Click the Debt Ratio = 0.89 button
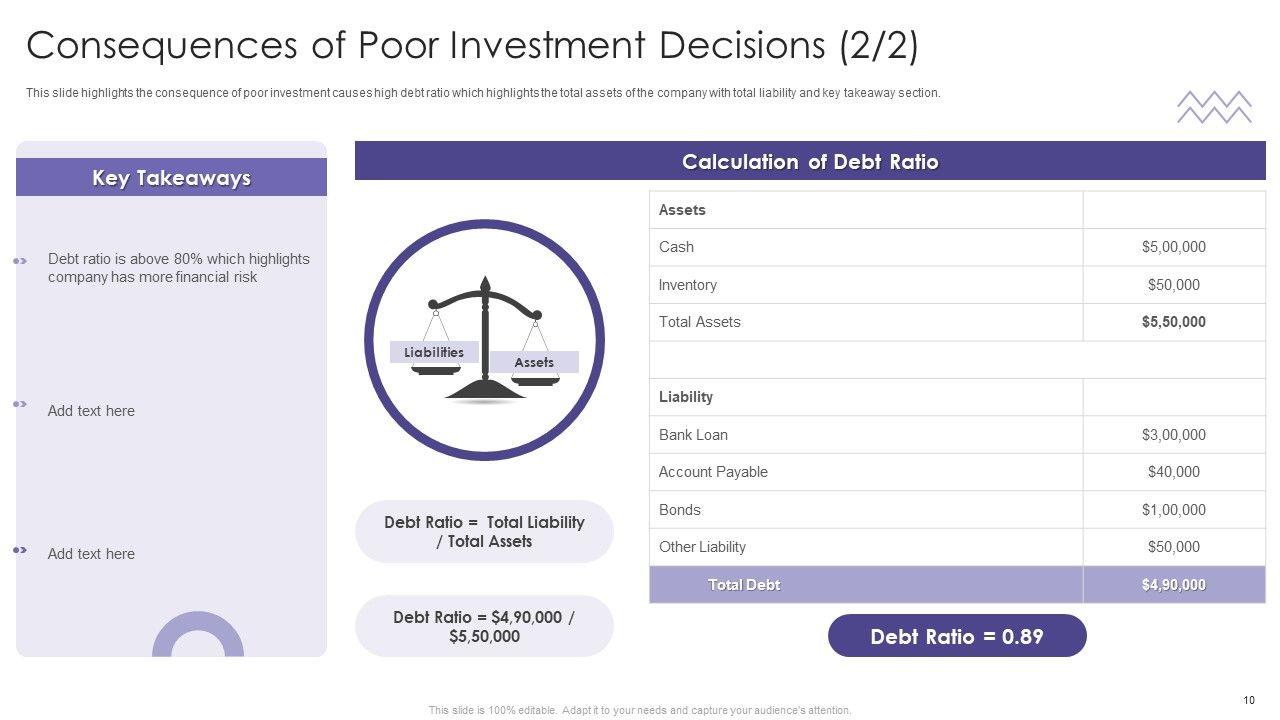This screenshot has height=720, width=1280. [x=957, y=636]
